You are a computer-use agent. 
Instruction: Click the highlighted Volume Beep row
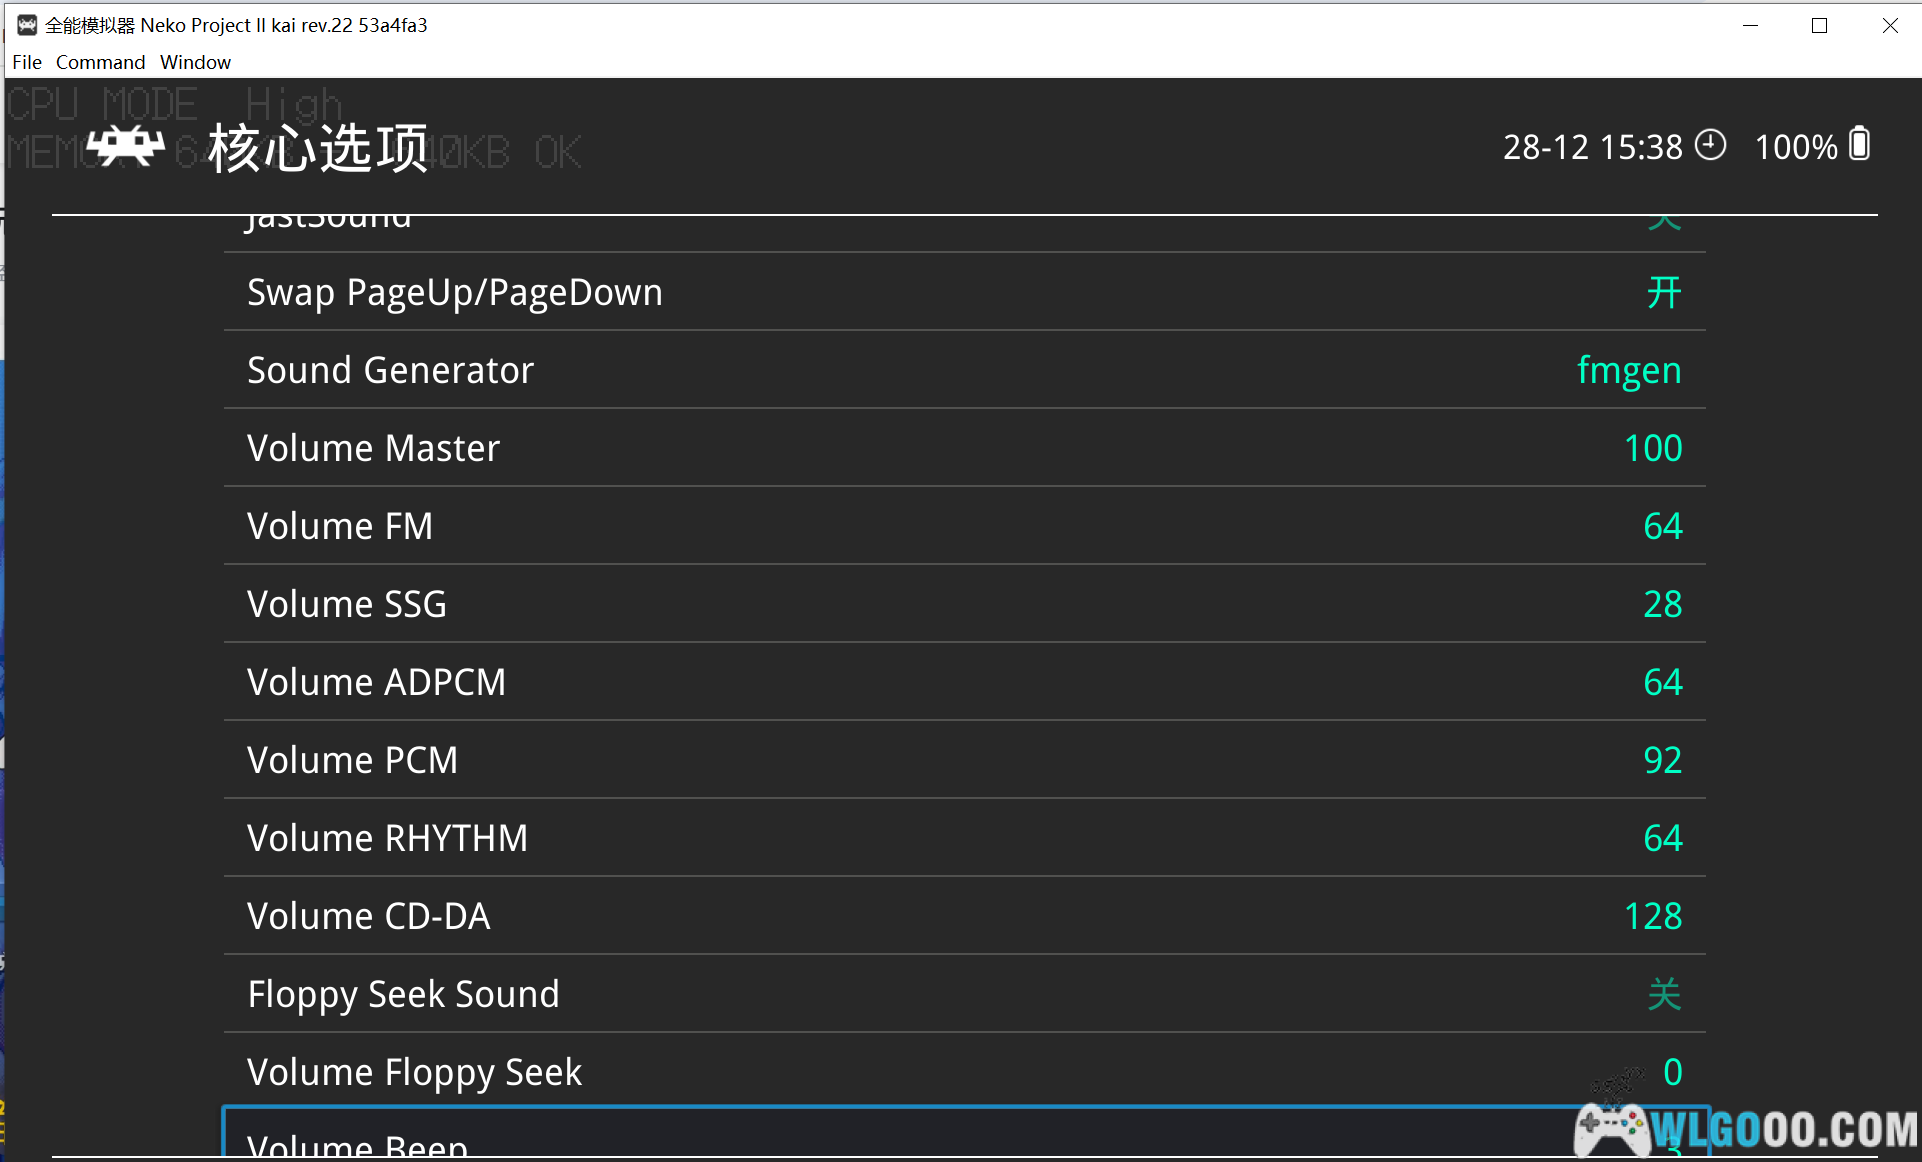coord(900,1138)
